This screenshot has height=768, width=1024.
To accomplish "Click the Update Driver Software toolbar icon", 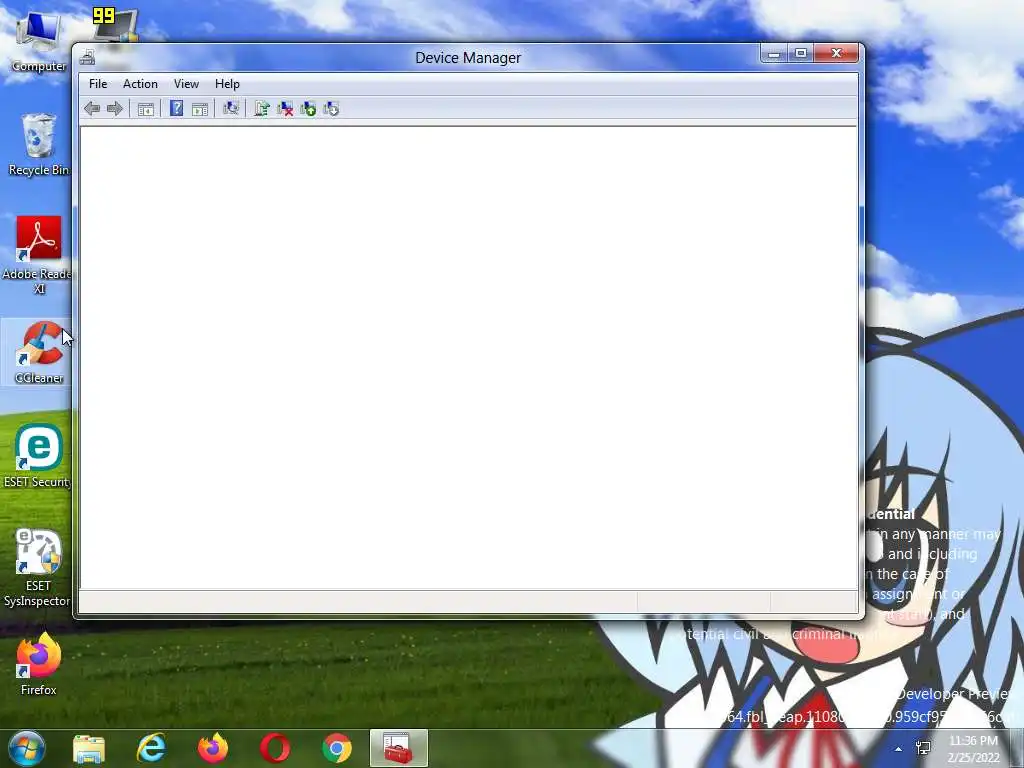I will pyautogui.click(x=262, y=108).
